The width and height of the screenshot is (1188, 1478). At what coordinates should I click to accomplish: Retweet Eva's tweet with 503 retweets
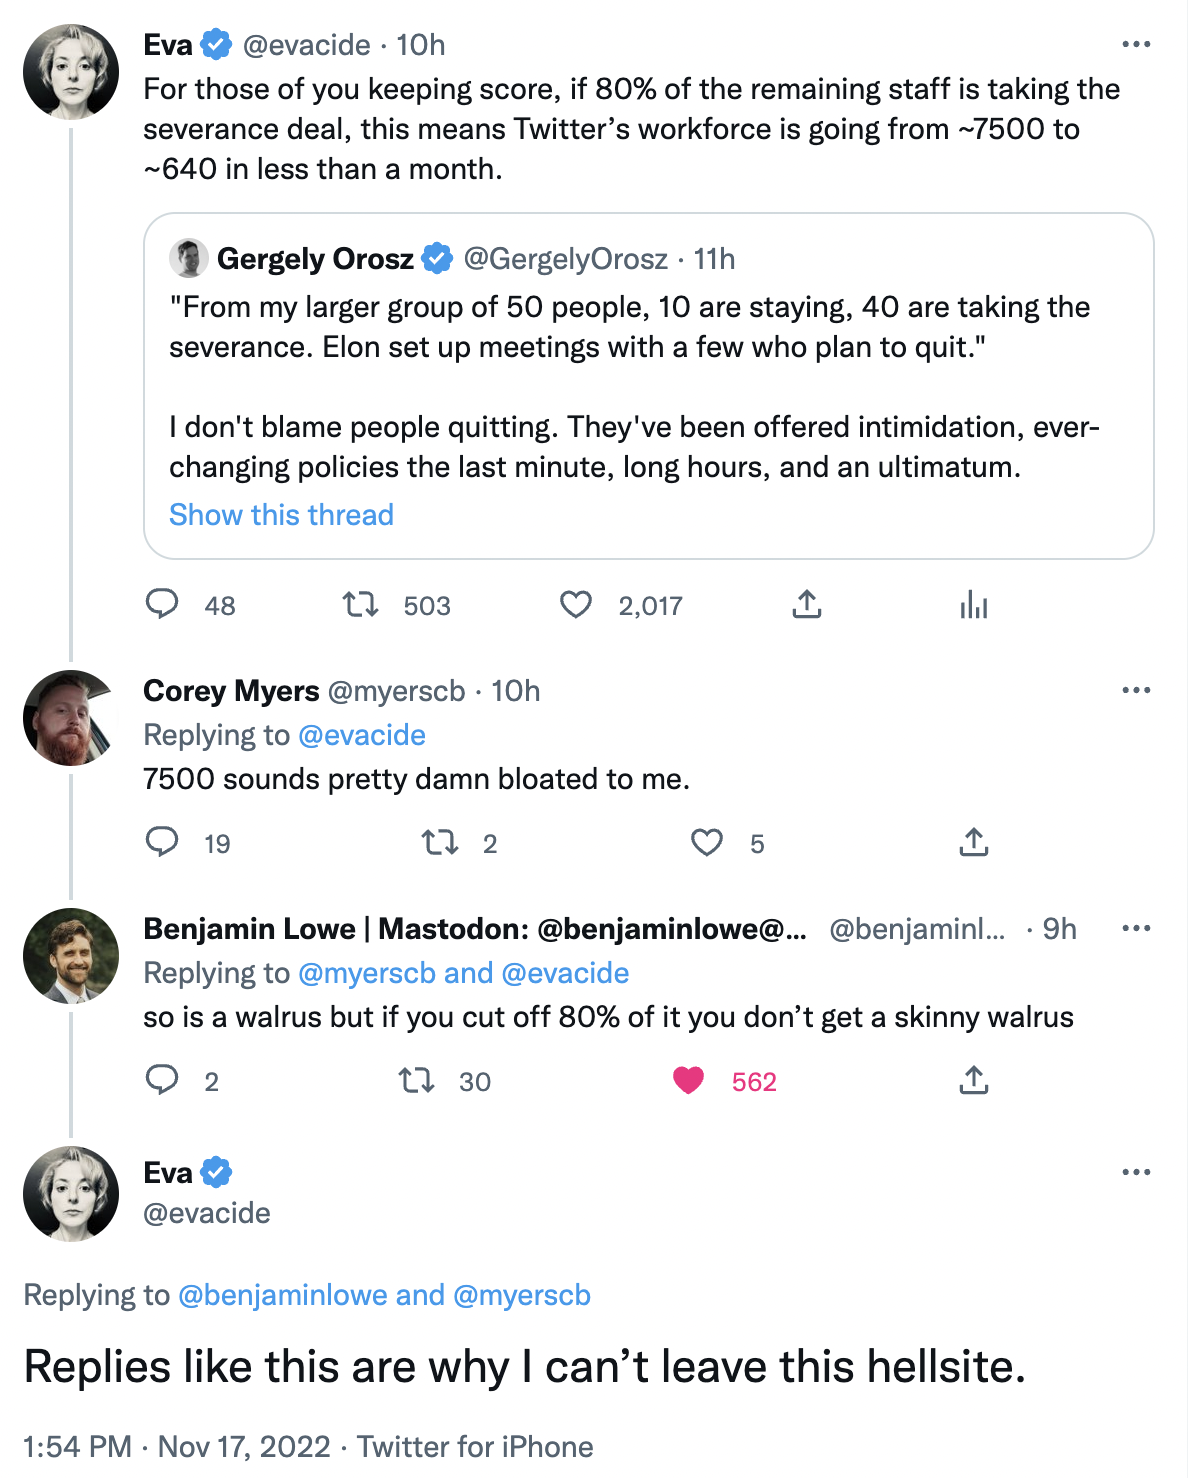click(x=360, y=604)
